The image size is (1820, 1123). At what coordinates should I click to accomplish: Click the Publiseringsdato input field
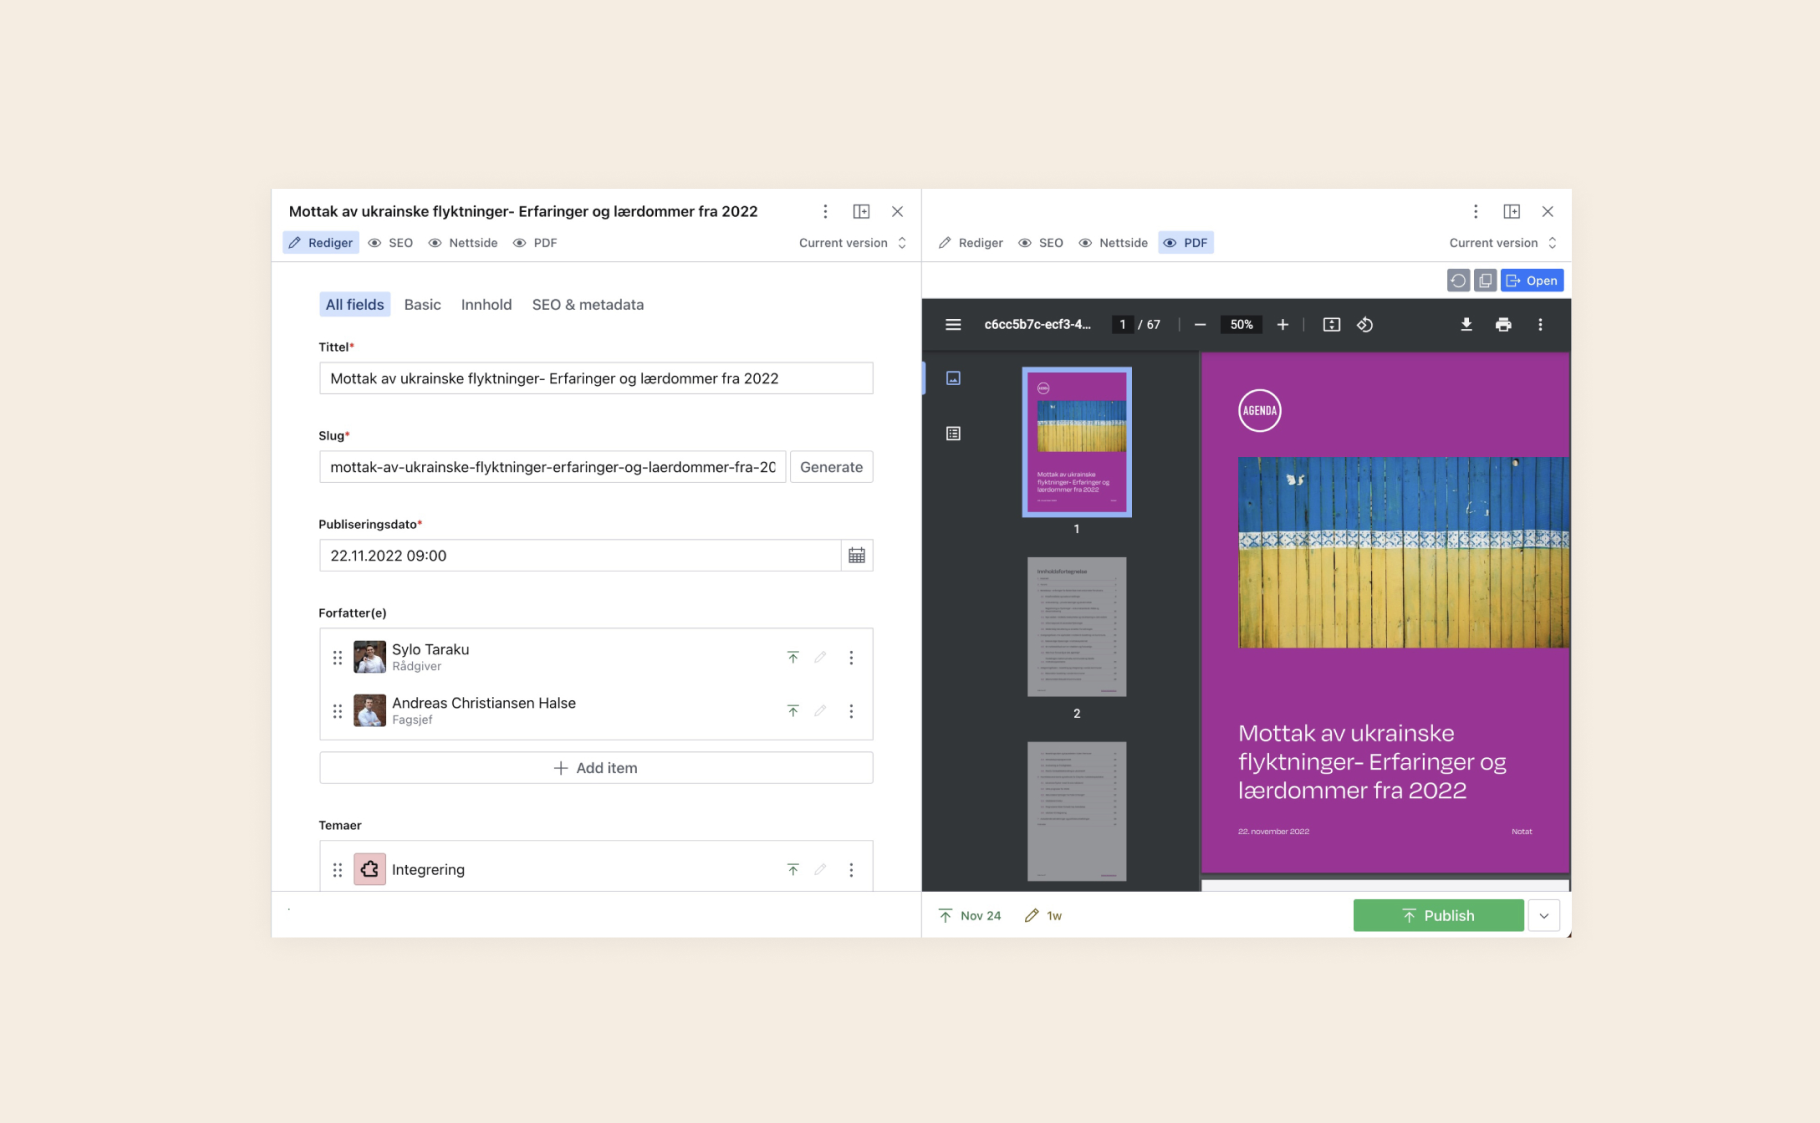click(x=580, y=555)
